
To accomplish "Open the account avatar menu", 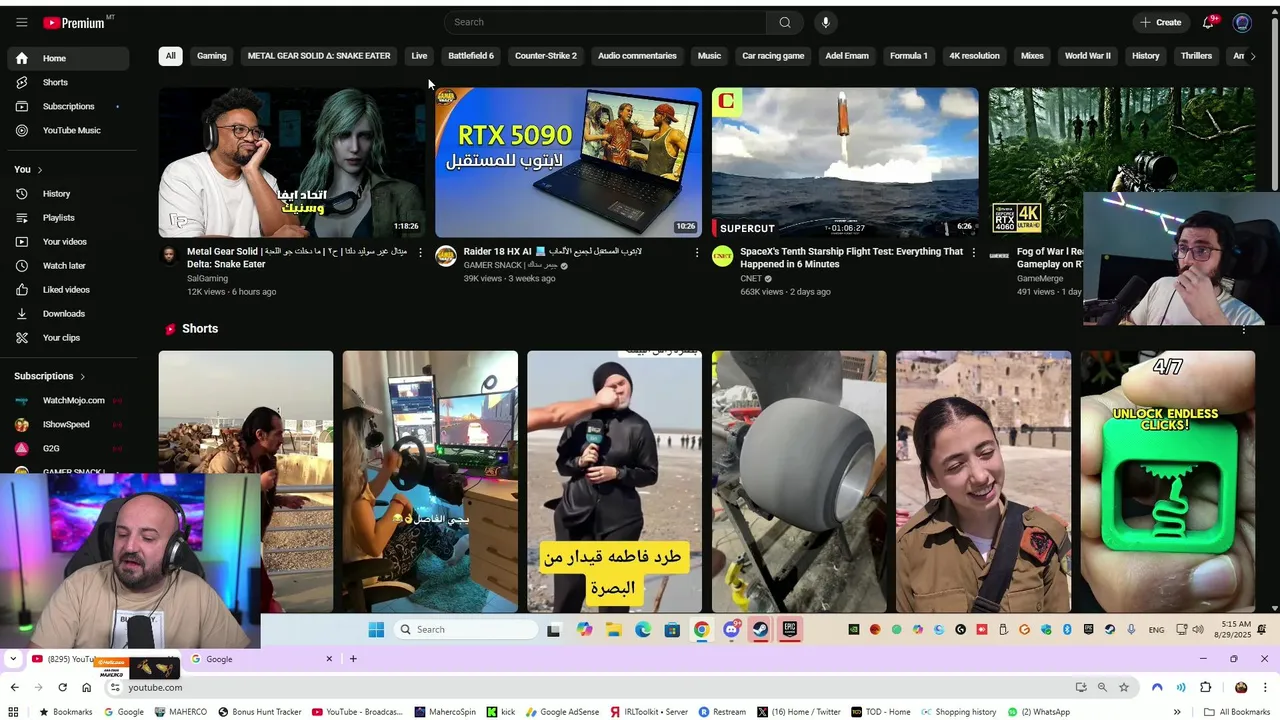I will tap(1242, 22).
